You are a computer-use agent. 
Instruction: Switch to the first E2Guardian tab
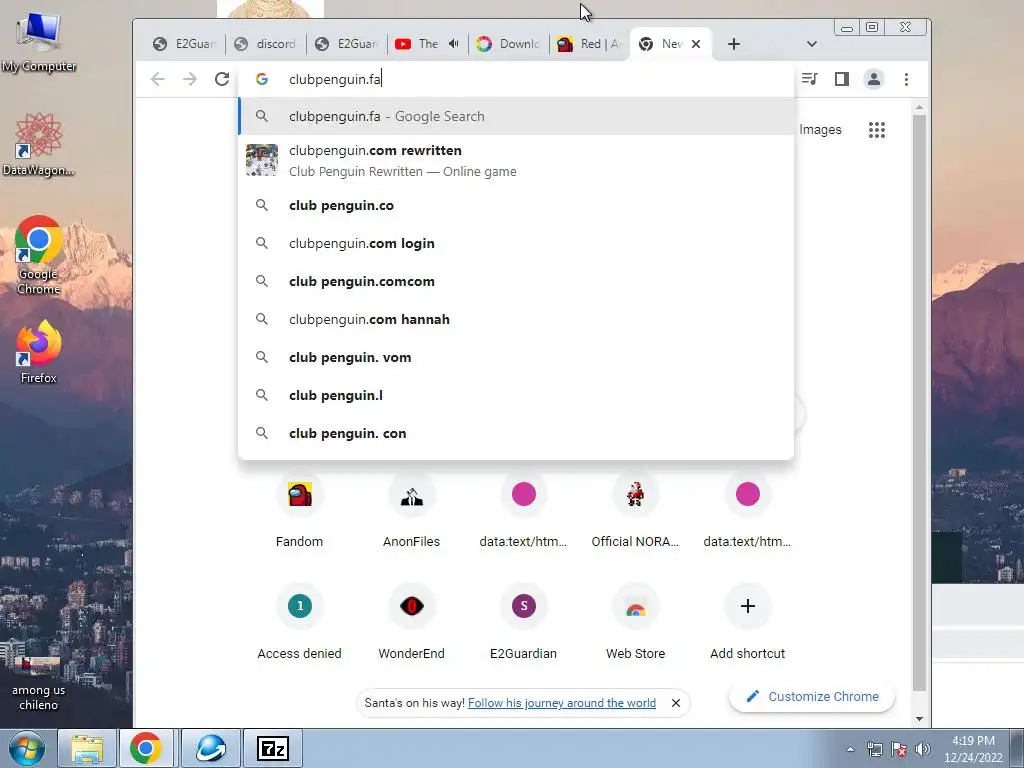pos(184,44)
